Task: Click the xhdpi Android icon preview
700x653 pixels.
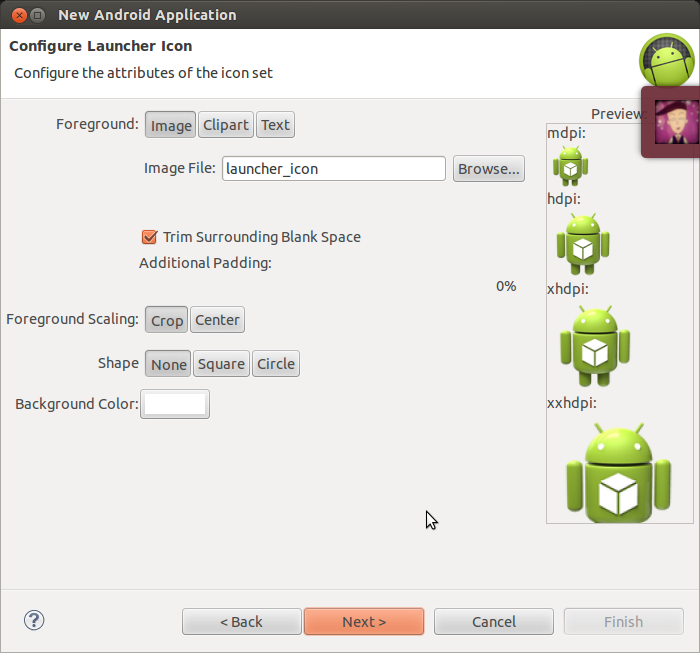Action: click(x=595, y=346)
